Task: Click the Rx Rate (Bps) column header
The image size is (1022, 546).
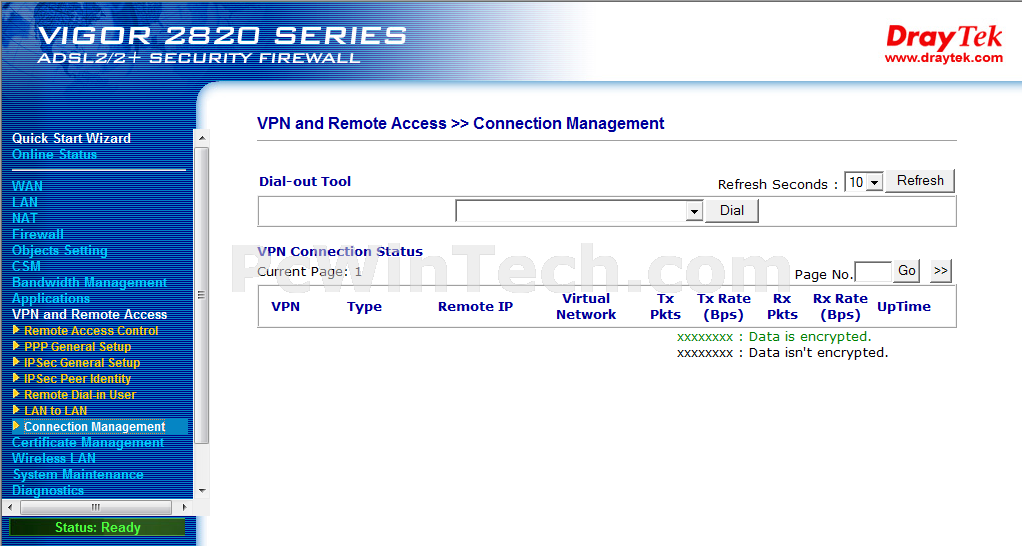Action: click(x=840, y=306)
